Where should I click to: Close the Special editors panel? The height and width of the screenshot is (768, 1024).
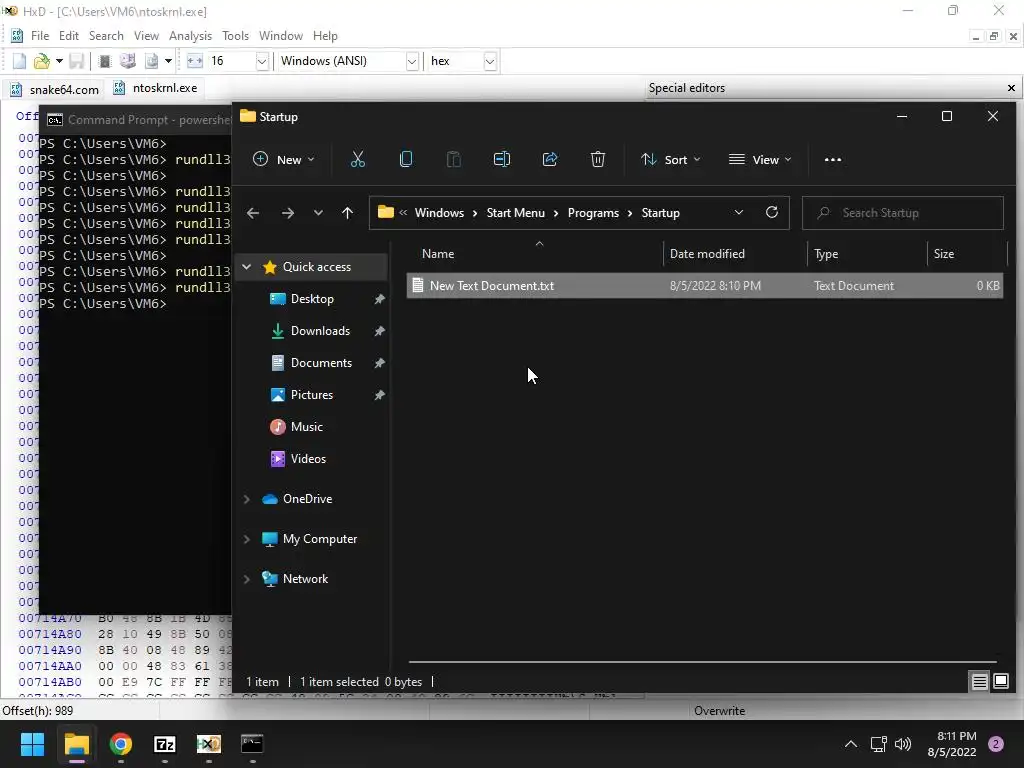[1011, 88]
